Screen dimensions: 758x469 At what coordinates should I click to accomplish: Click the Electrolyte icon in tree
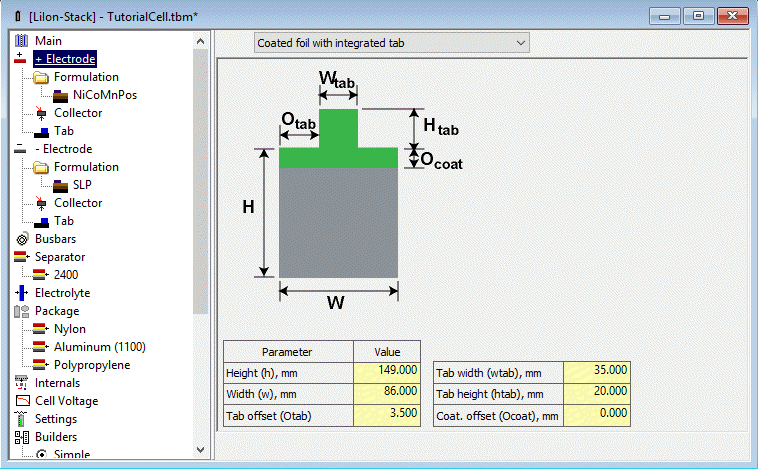pos(21,293)
